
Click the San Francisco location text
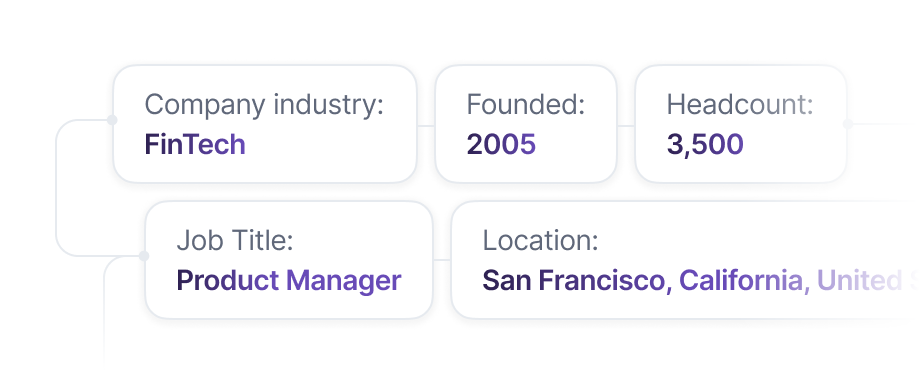[573, 280]
